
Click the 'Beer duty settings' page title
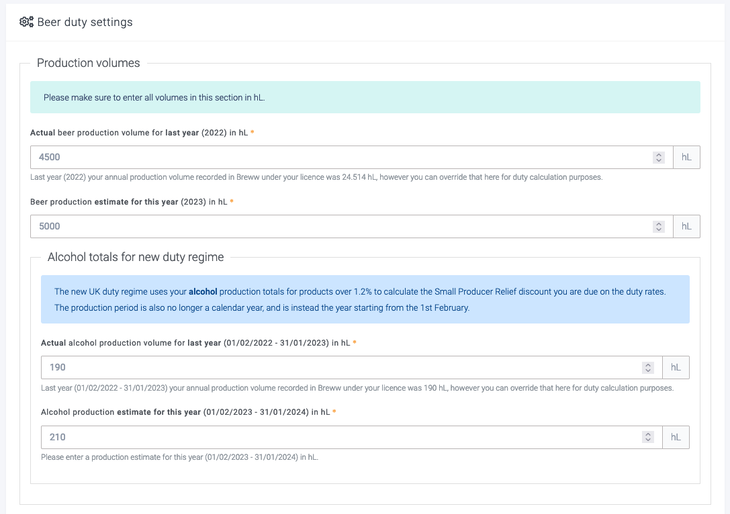click(x=84, y=22)
